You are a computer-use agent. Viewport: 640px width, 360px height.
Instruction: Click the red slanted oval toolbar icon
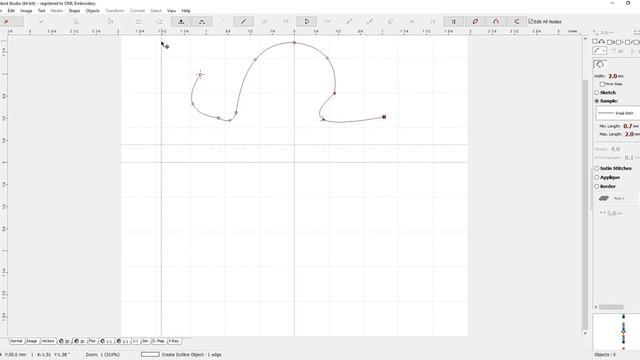(475, 22)
